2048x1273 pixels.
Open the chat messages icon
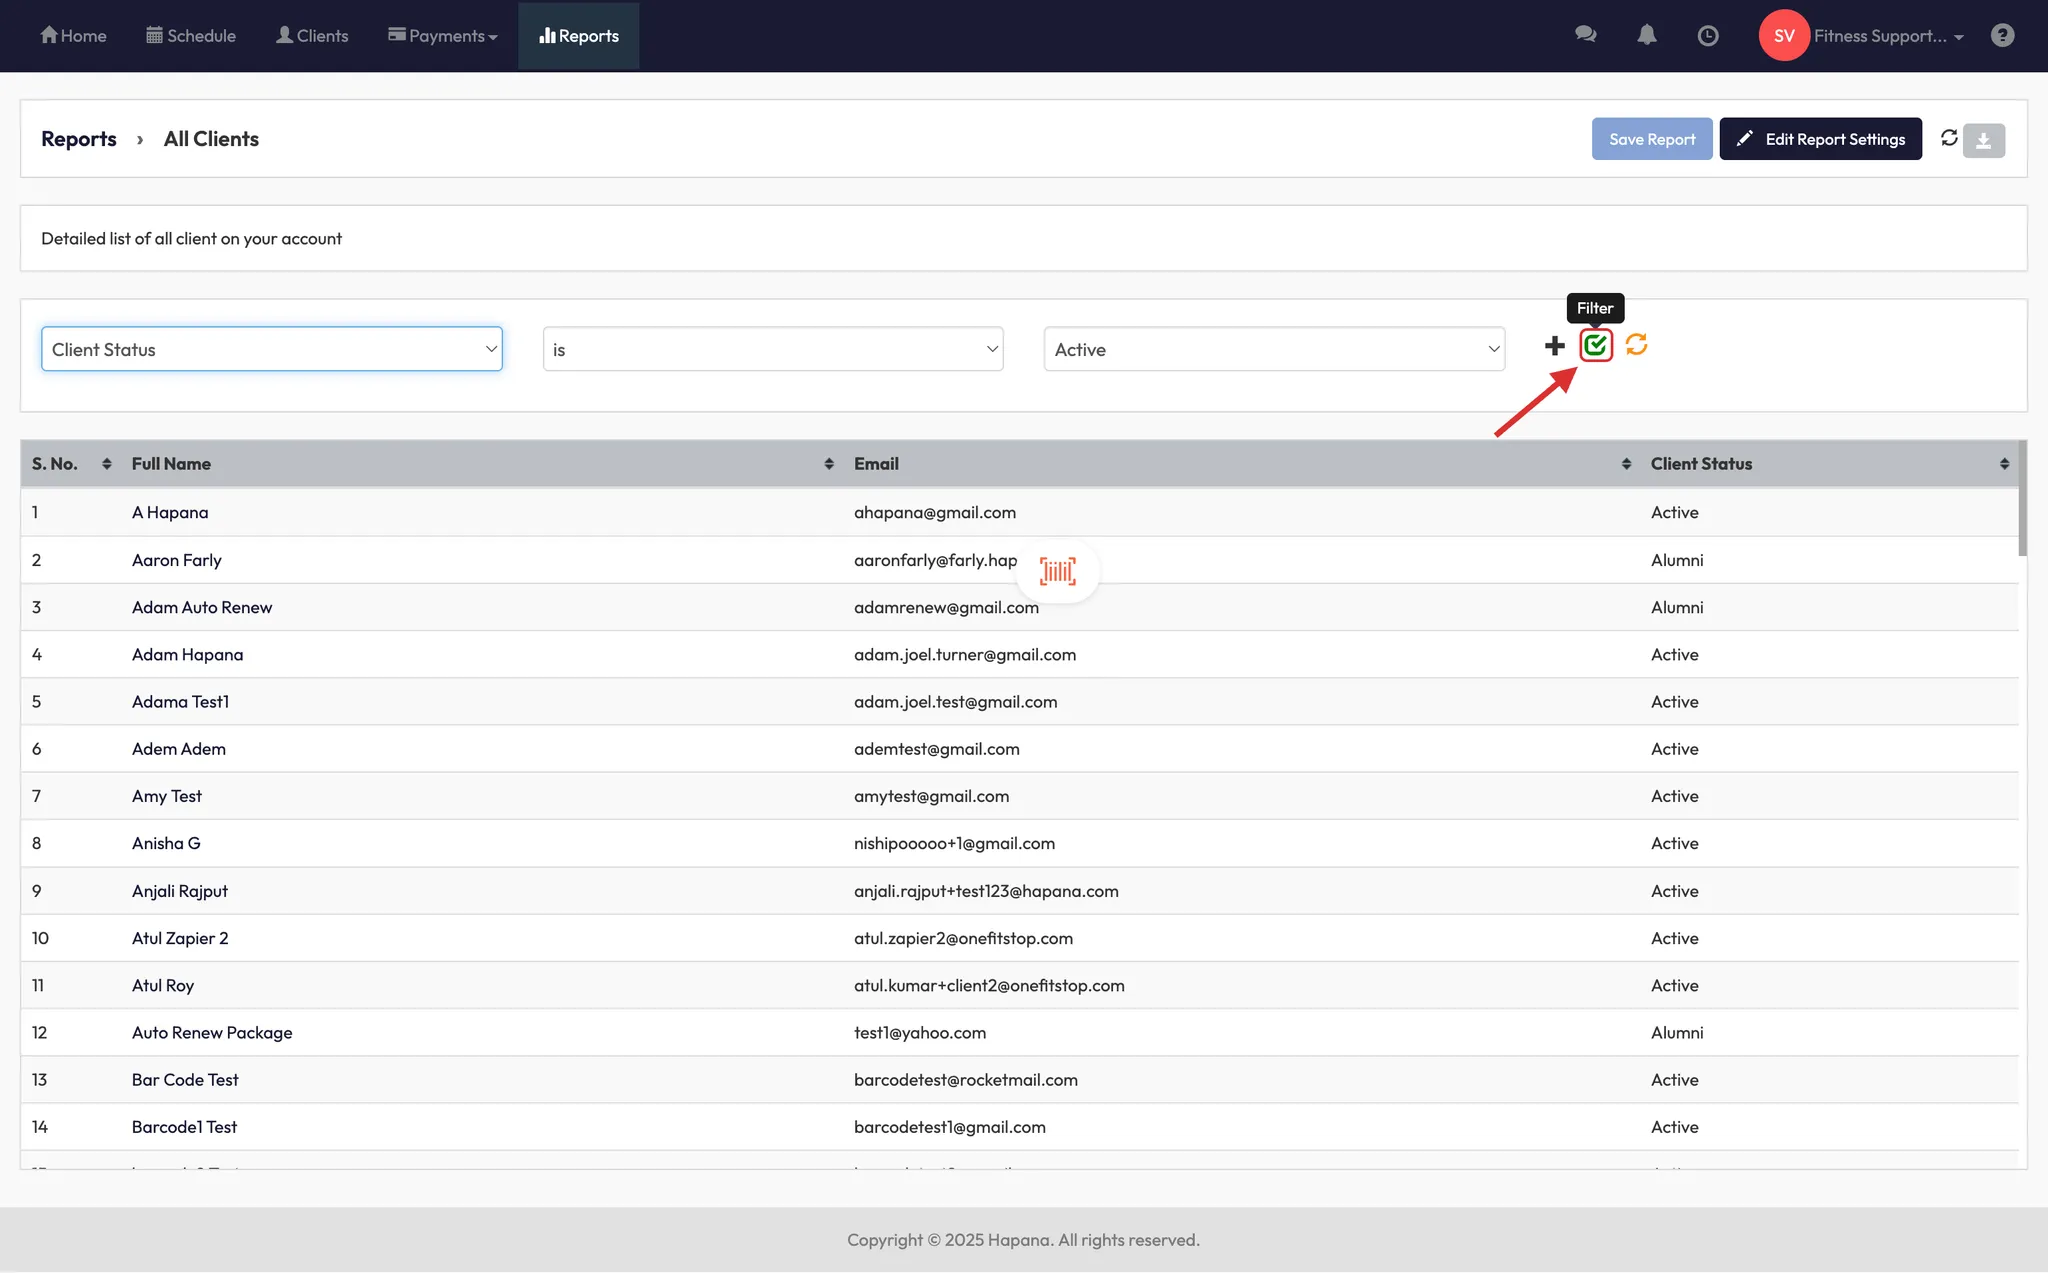1585,35
